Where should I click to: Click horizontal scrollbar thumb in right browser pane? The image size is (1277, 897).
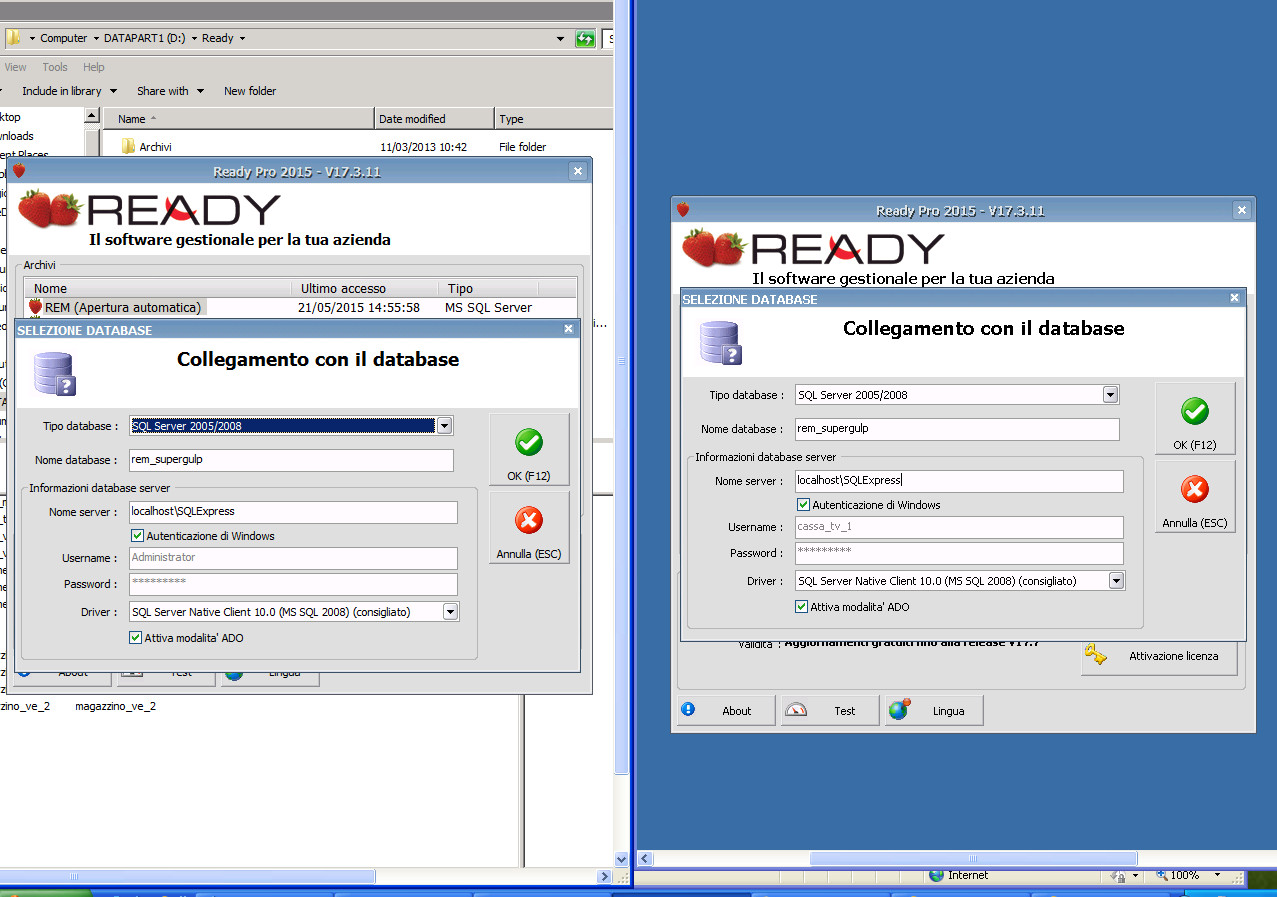point(973,858)
